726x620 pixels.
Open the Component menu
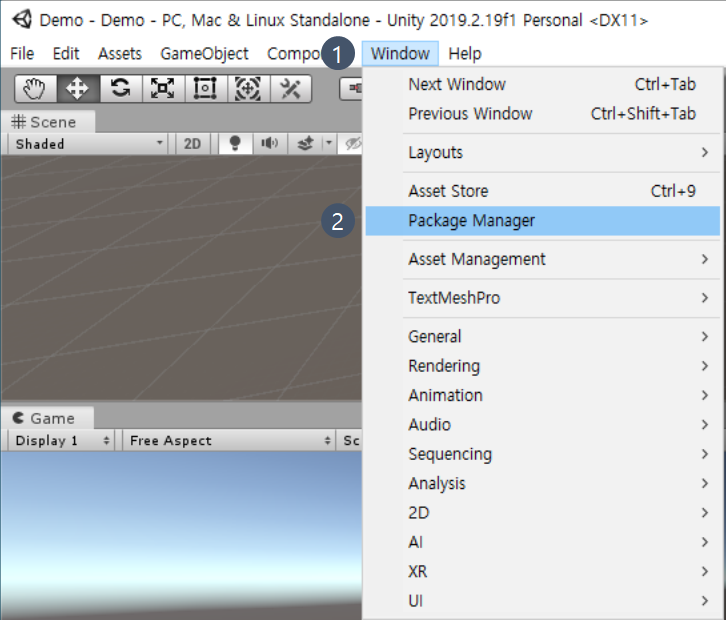tap(293, 54)
